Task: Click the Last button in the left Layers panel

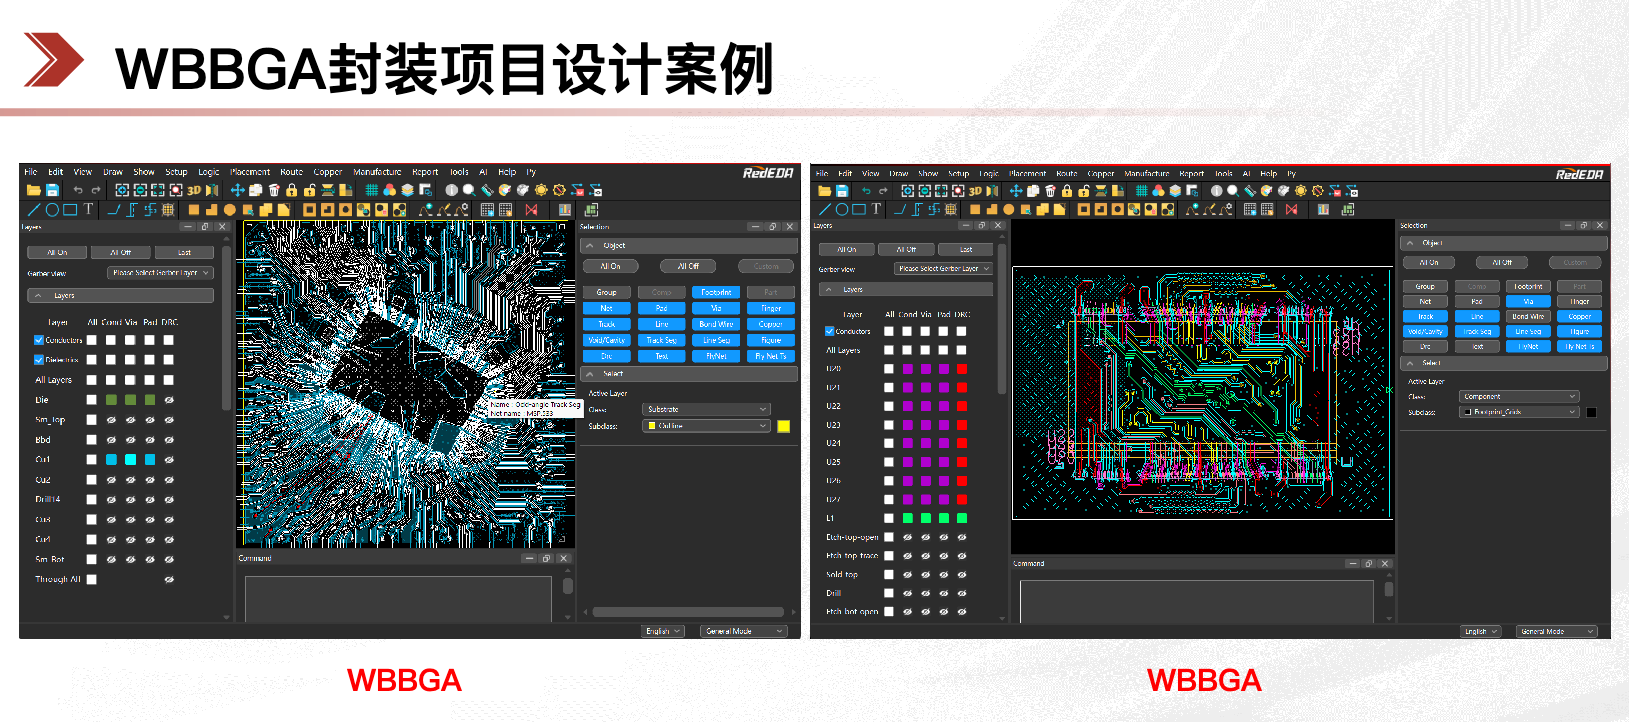Action: 184,252
